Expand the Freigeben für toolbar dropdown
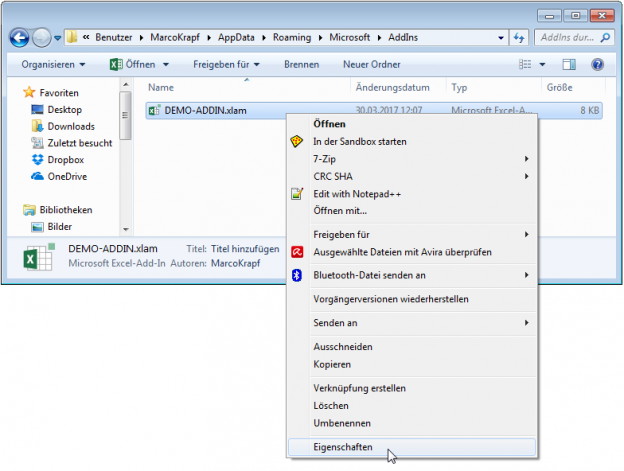Image resolution: width=624 pixels, height=471 pixels. (x=226, y=64)
